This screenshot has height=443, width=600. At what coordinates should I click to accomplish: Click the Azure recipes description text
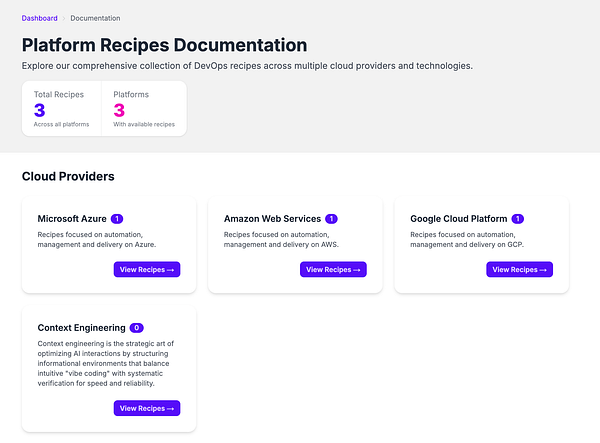pos(97,239)
